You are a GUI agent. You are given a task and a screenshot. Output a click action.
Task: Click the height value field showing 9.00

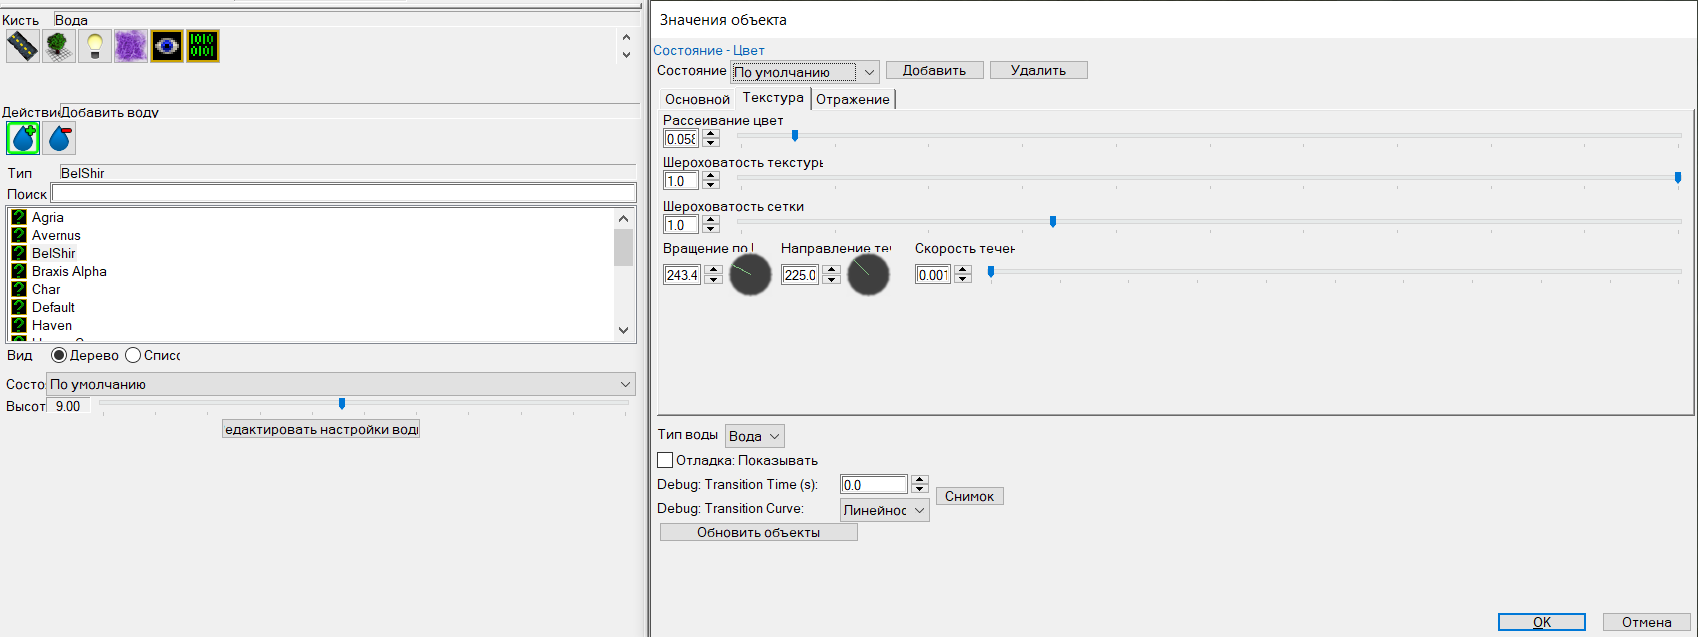(70, 406)
